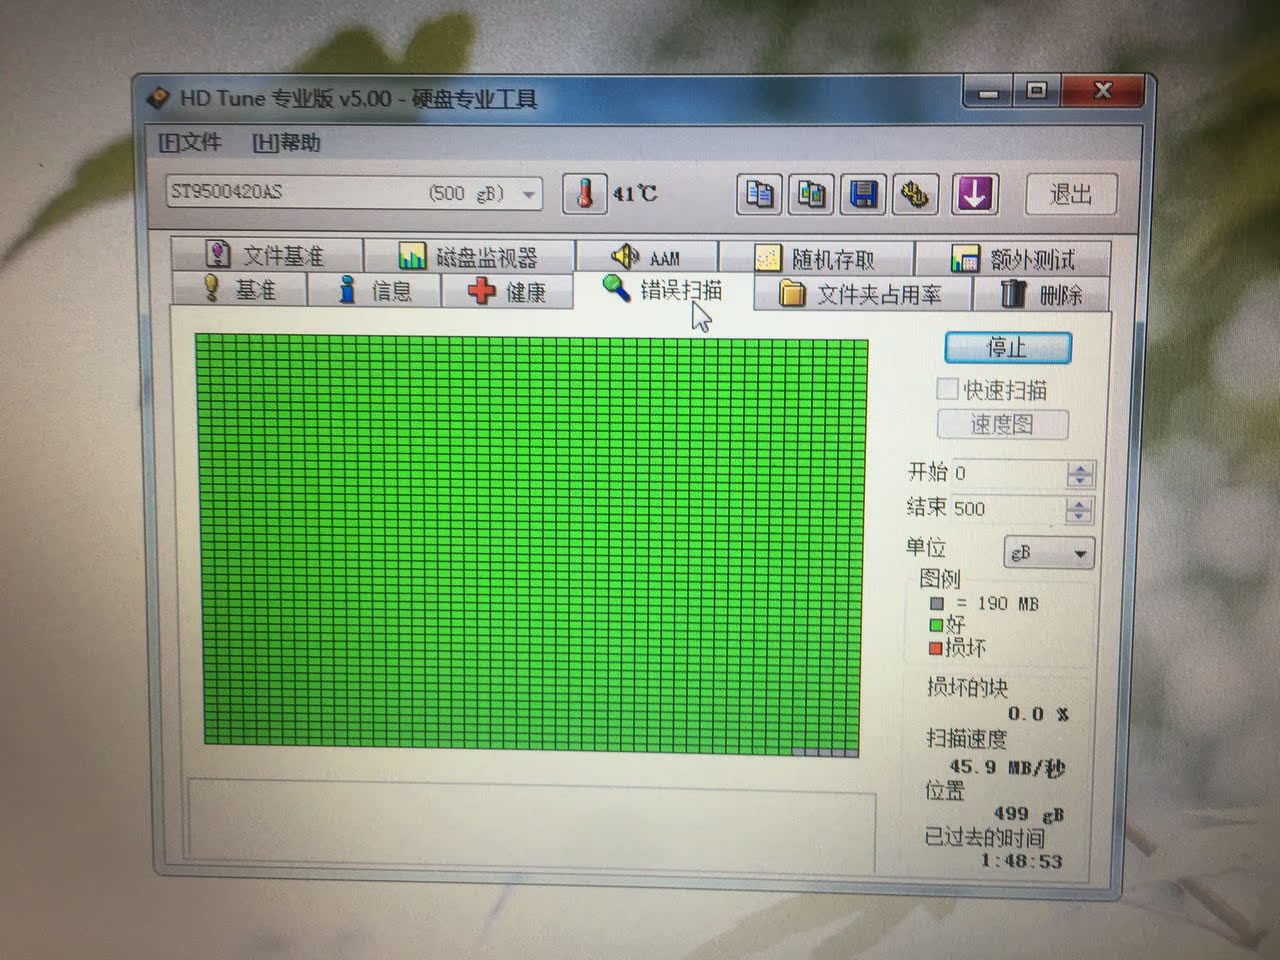The width and height of the screenshot is (1280, 960).
Task: Click the elapsed time 1:48:53
Action: click(x=1021, y=861)
